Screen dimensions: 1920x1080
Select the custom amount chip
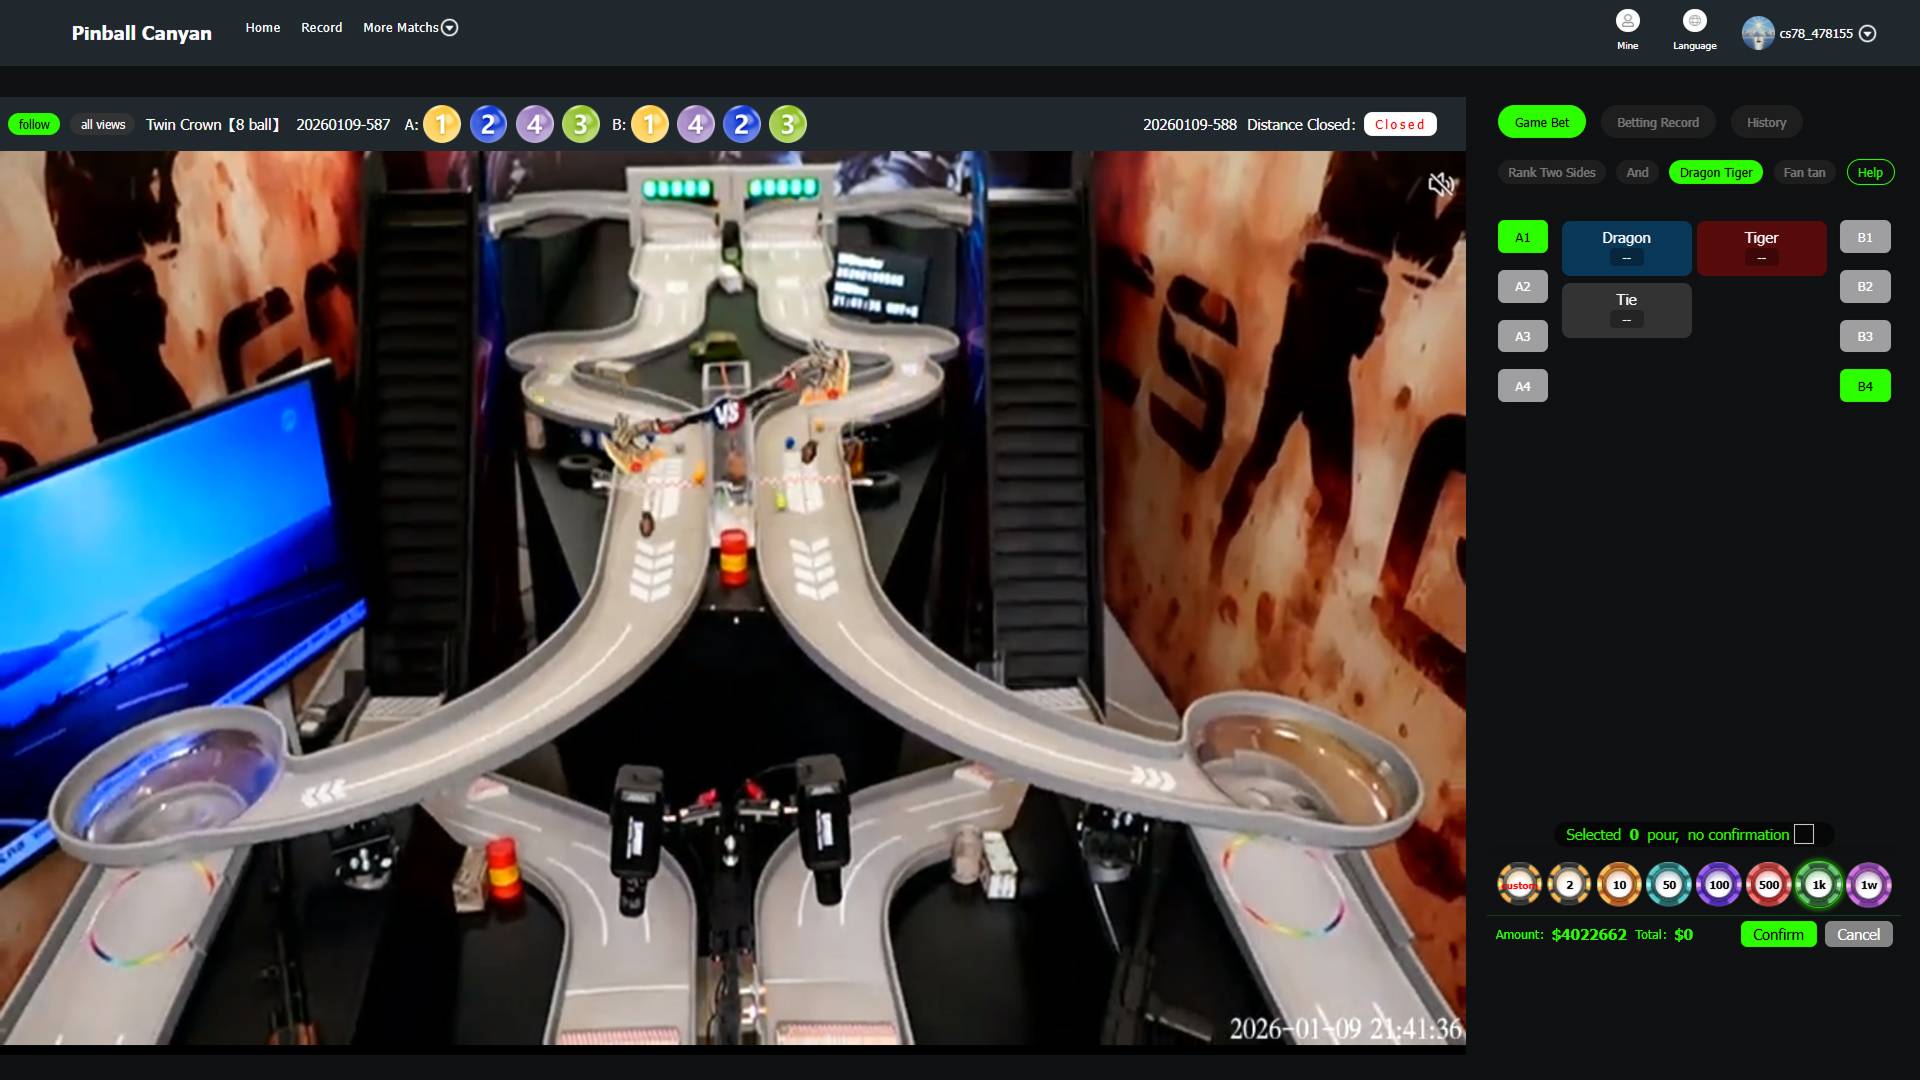tap(1519, 885)
